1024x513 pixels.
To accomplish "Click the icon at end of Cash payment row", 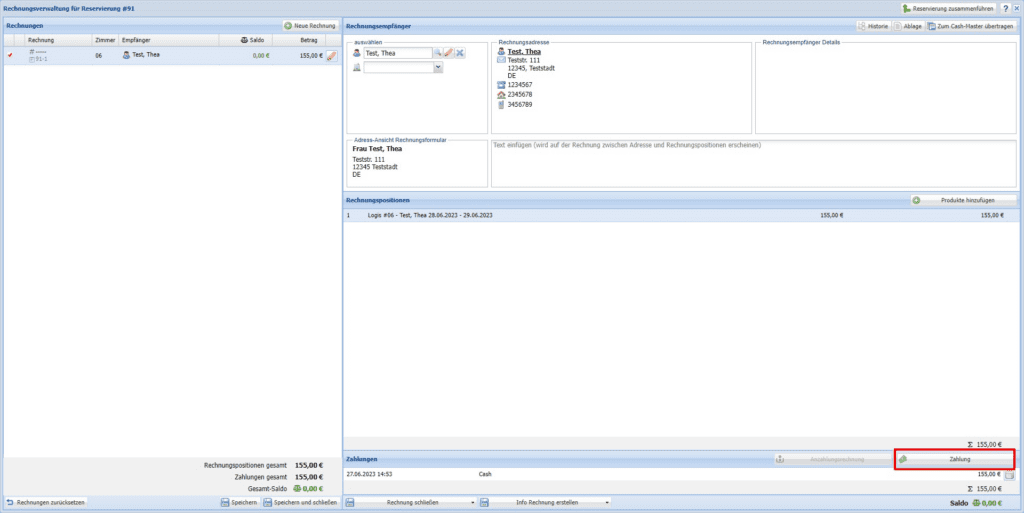I will click(x=1009, y=475).
